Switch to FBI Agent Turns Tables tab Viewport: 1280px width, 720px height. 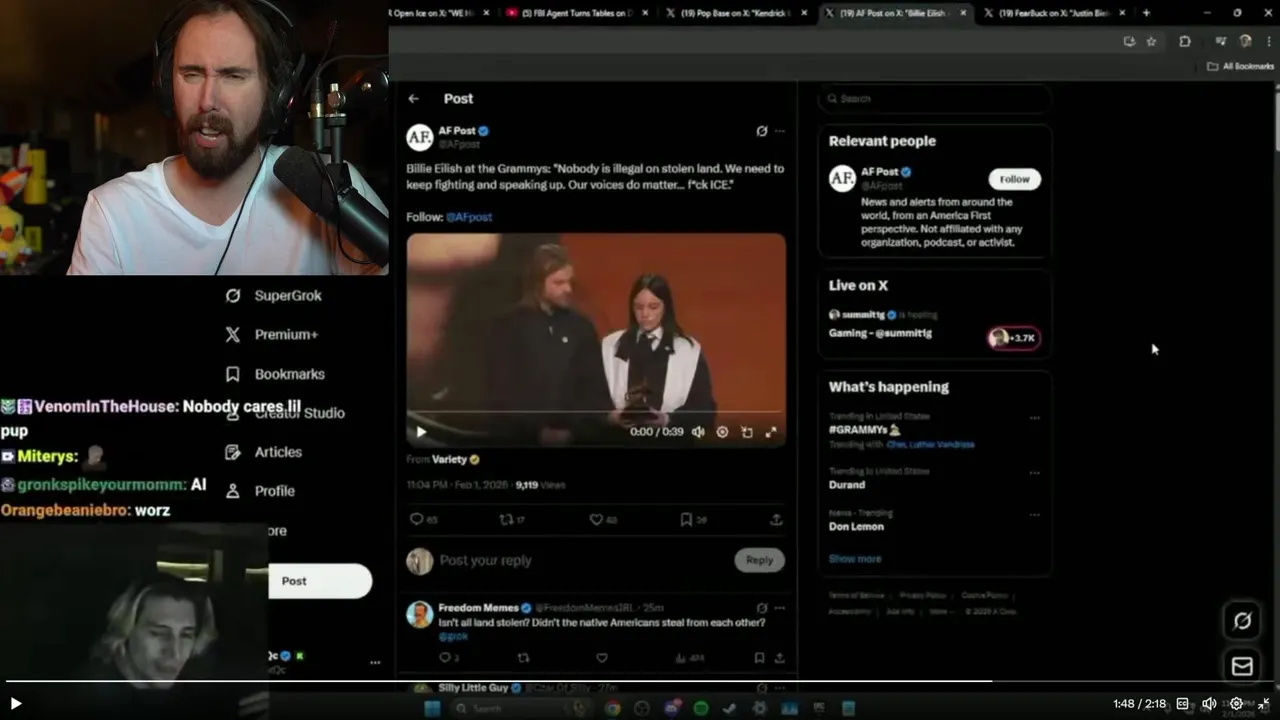[x=577, y=13]
